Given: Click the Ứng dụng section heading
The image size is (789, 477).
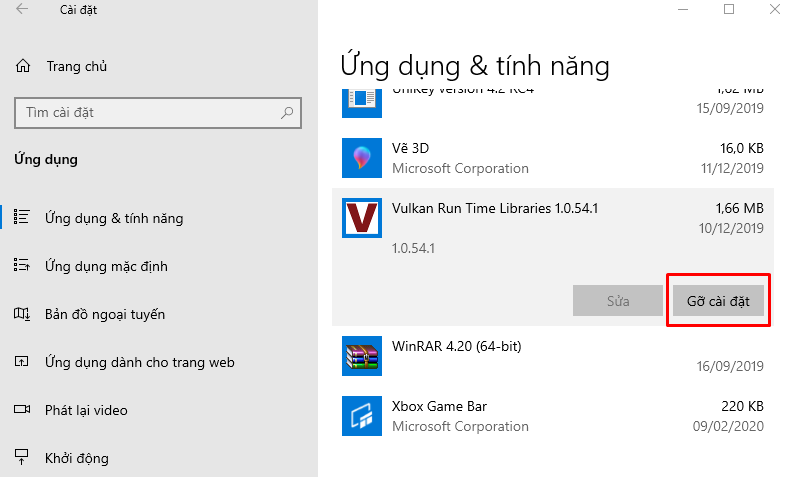Looking at the screenshot, I should (x=46, y=160).
